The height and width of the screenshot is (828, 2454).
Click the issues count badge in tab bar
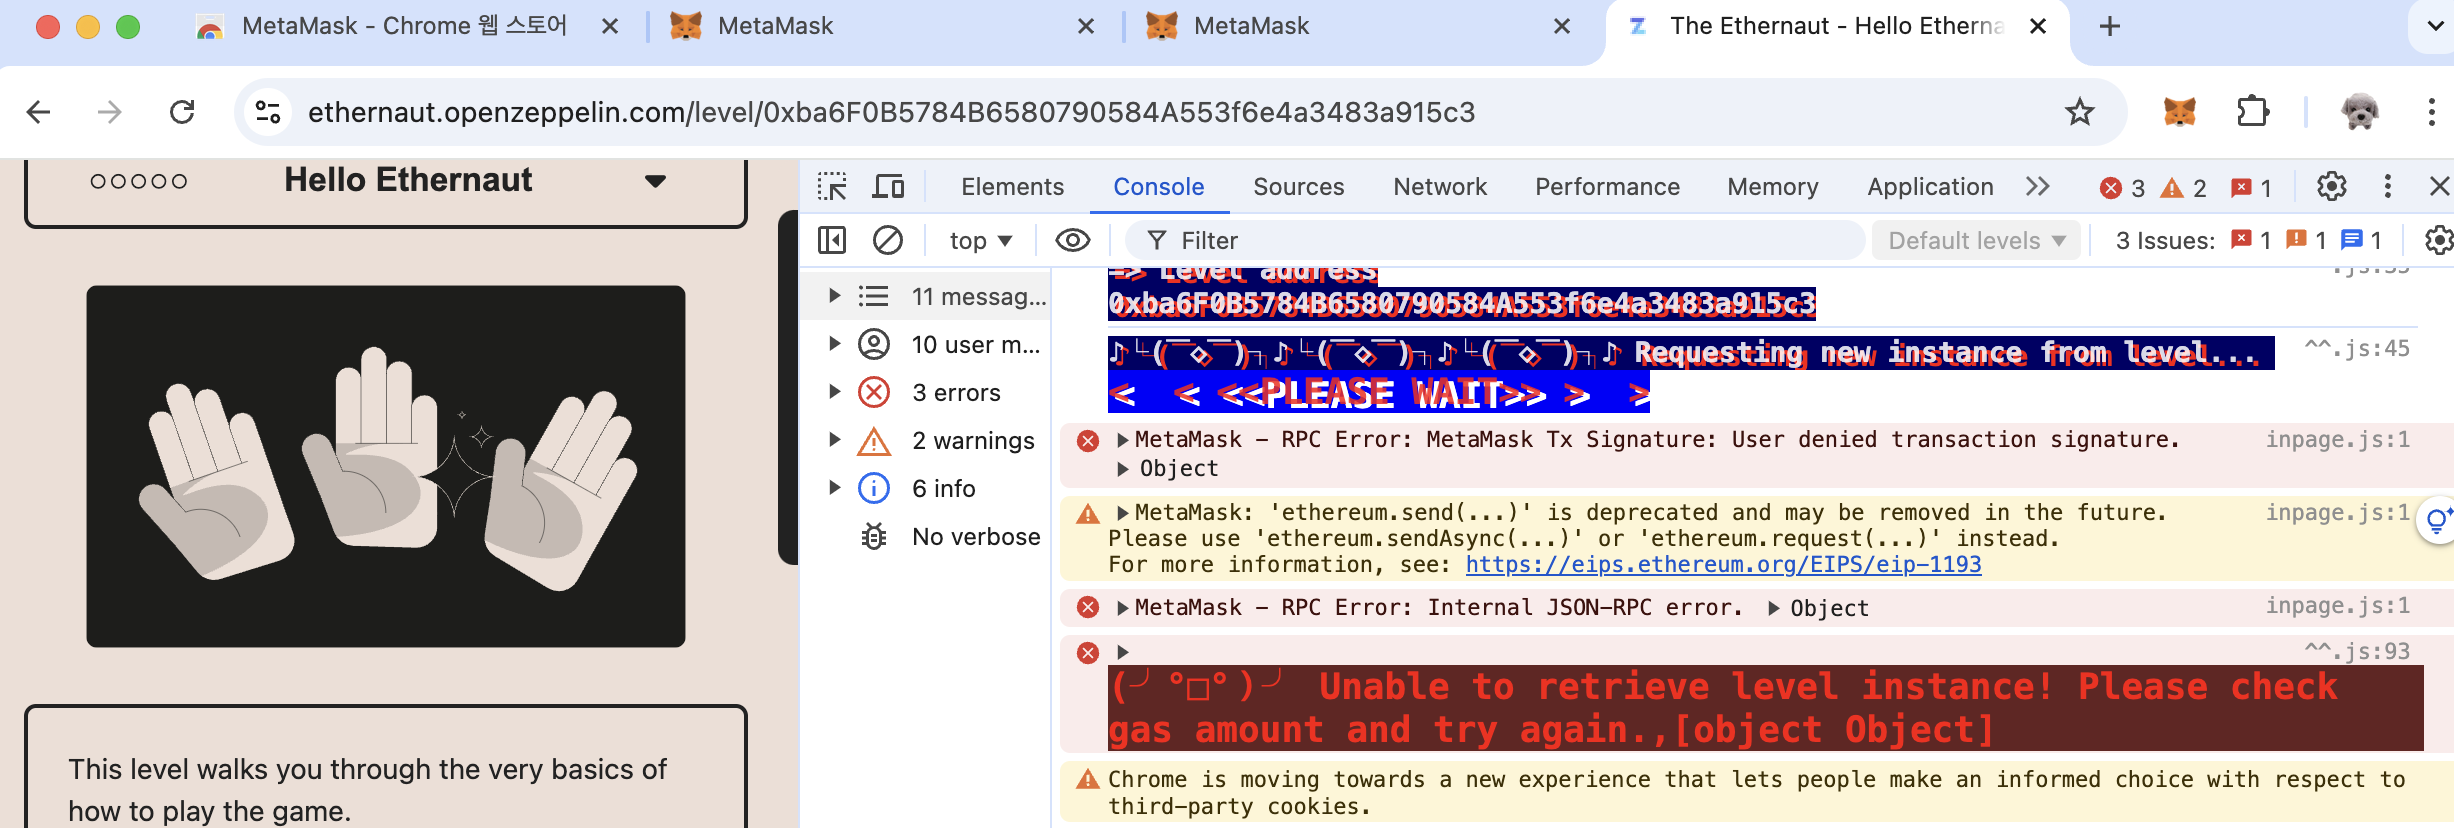pyautogui.click(x=2252, y=188)
